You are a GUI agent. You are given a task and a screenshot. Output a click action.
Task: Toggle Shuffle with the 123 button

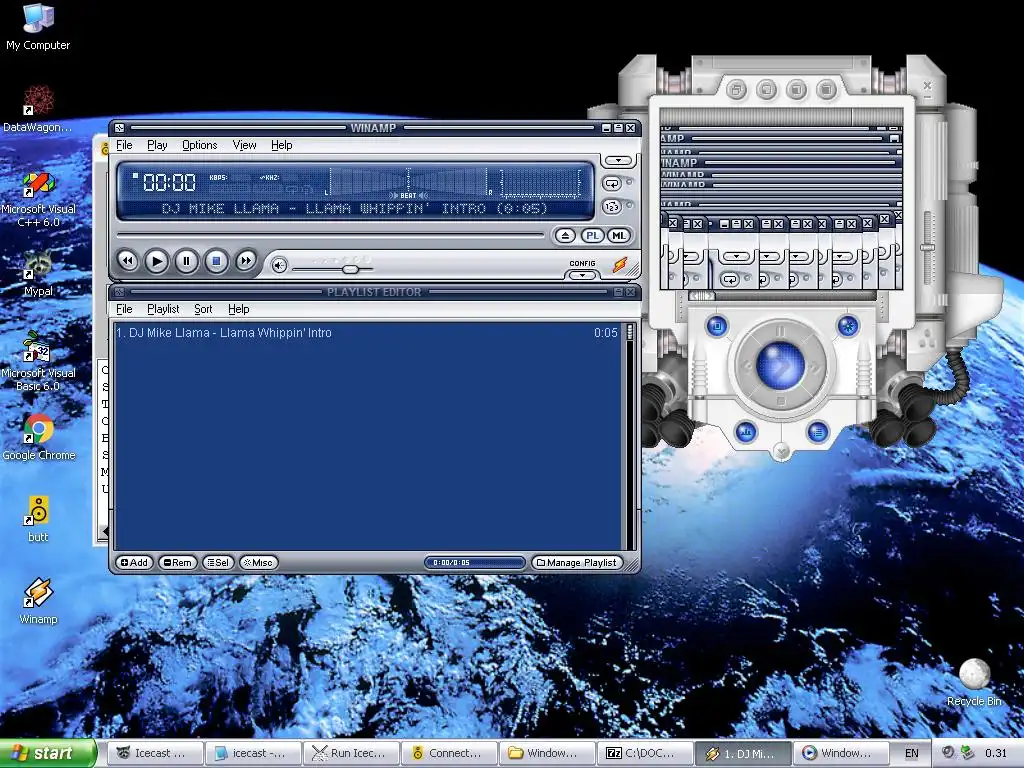tap(612, 207)
